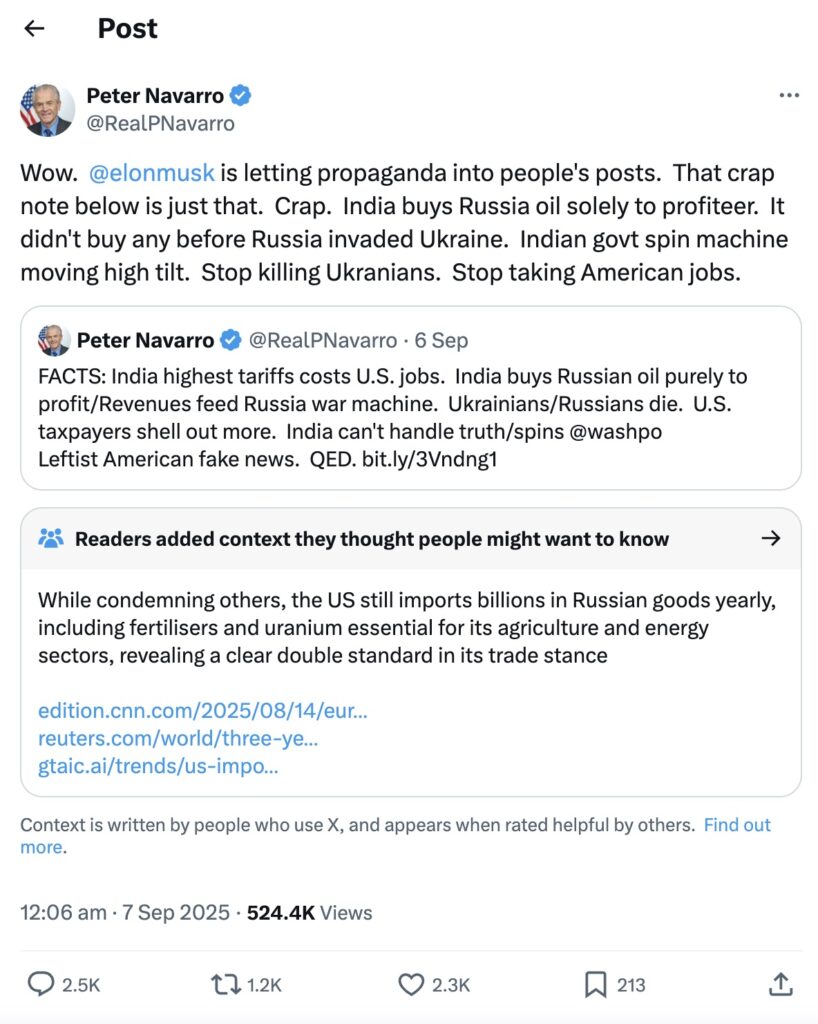Click the share upload icon

(x=781, y=985)
